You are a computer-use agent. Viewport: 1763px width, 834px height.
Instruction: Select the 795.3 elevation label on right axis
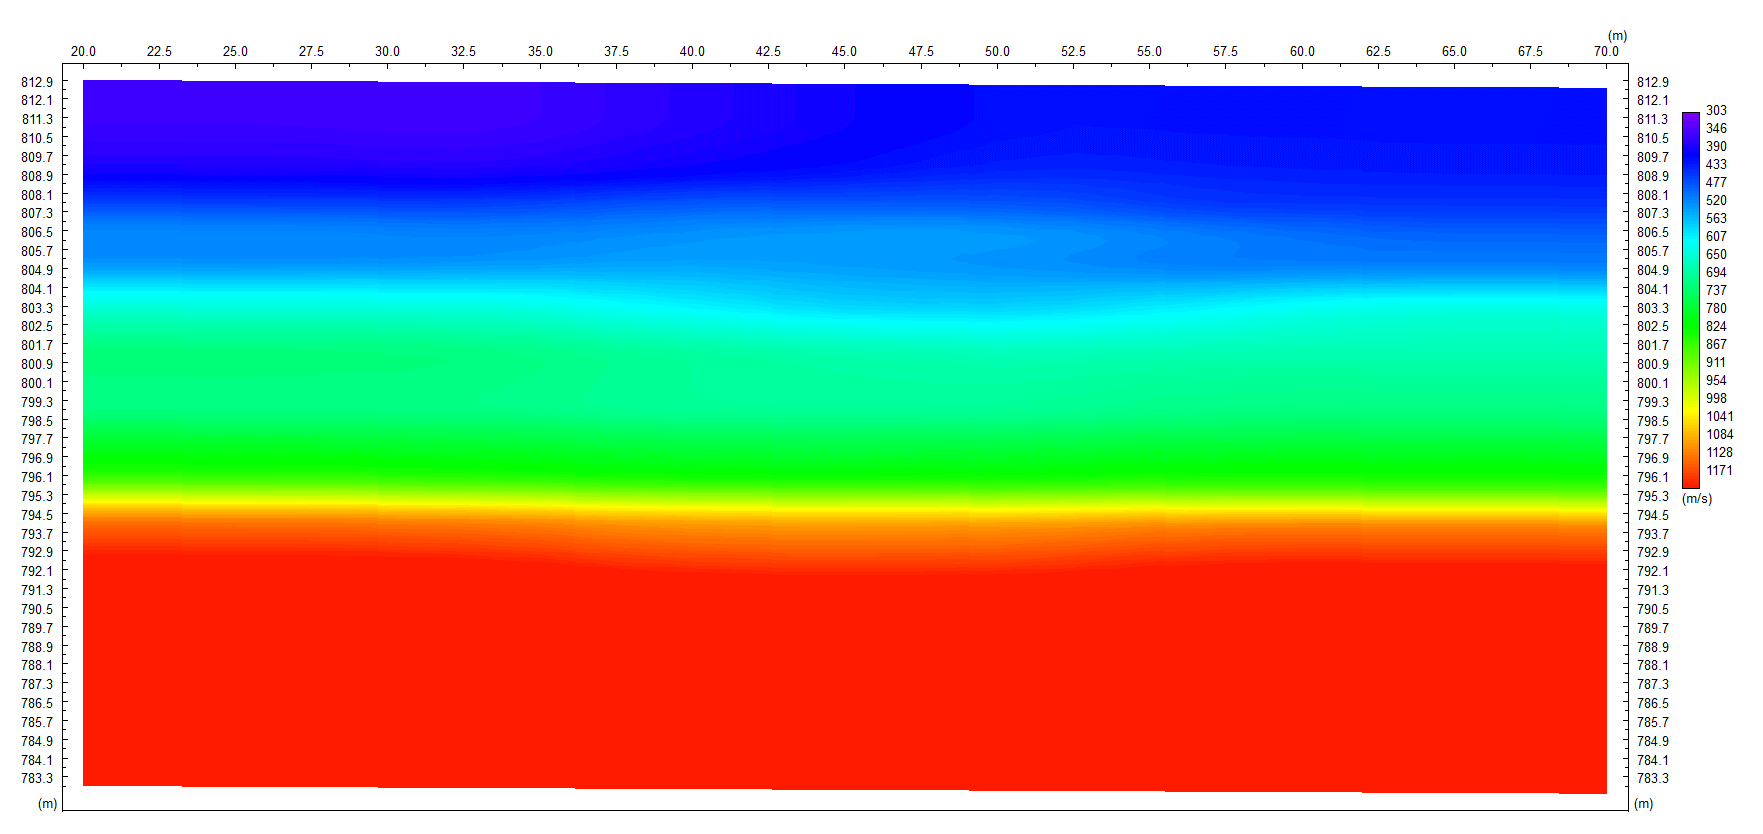[1652, 496]
